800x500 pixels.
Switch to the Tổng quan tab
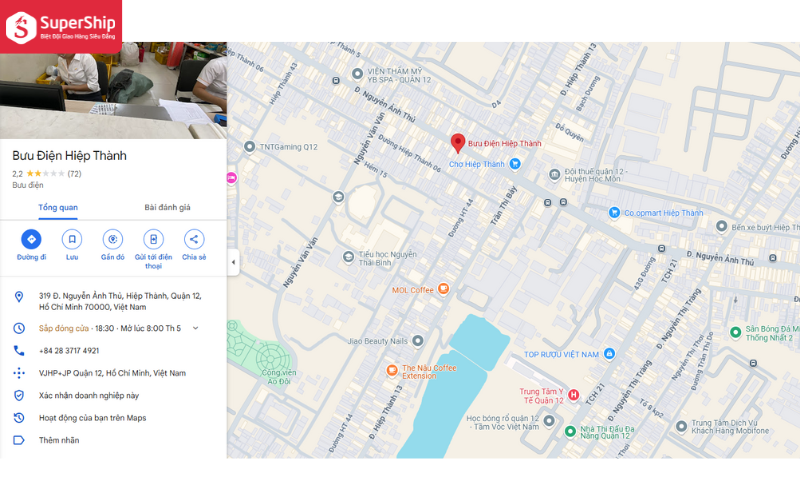(x=58, y=207)
